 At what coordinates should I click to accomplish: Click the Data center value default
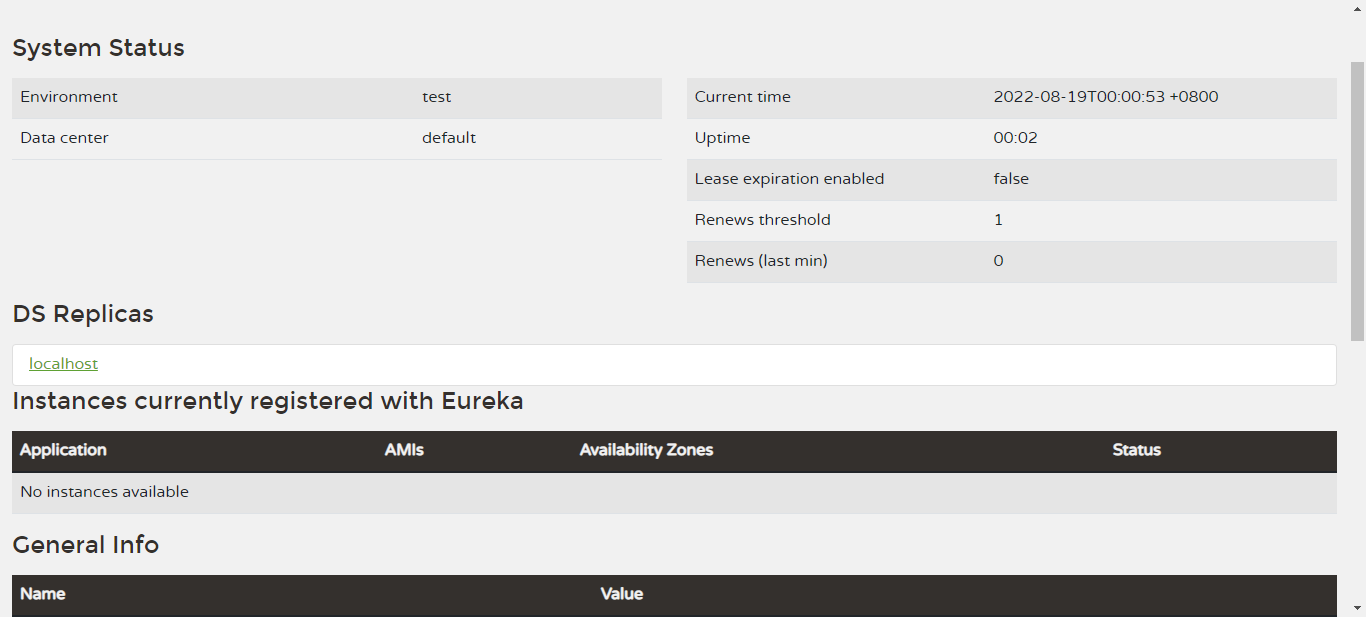click(x=448, y=138)
